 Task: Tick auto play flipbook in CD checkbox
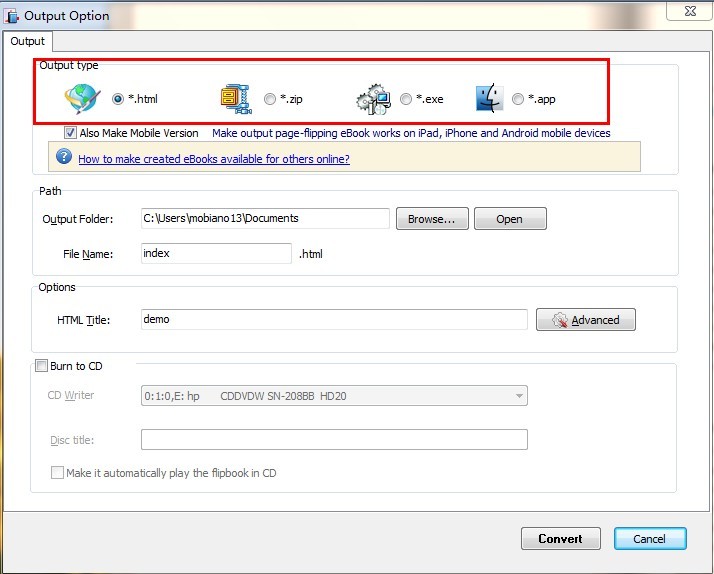pyautogui.click(x=57, y=472)
